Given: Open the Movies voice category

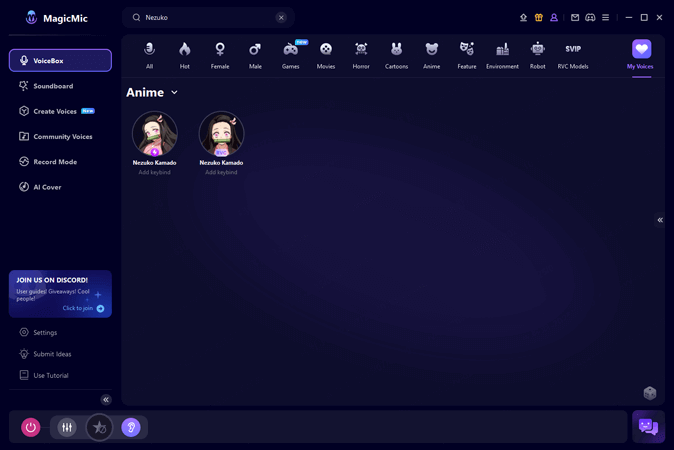Looking at the screenshot, I should point(326,55).
